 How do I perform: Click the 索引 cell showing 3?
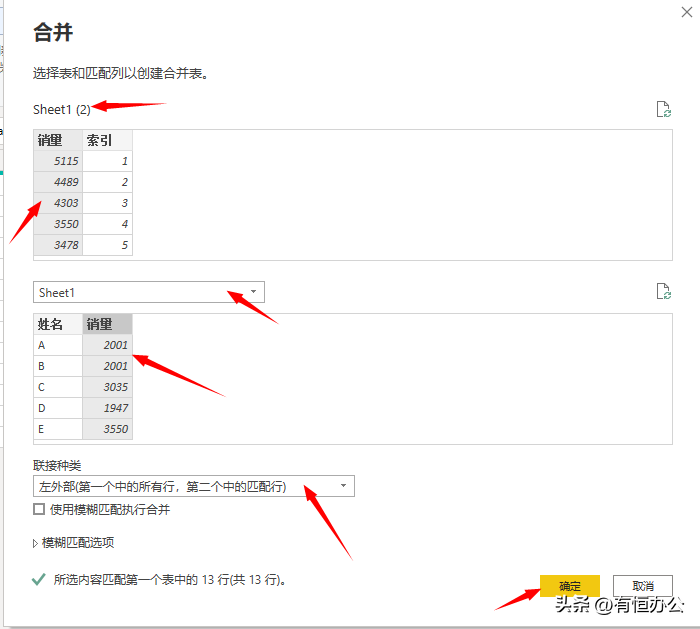click(x=107, y=203)
